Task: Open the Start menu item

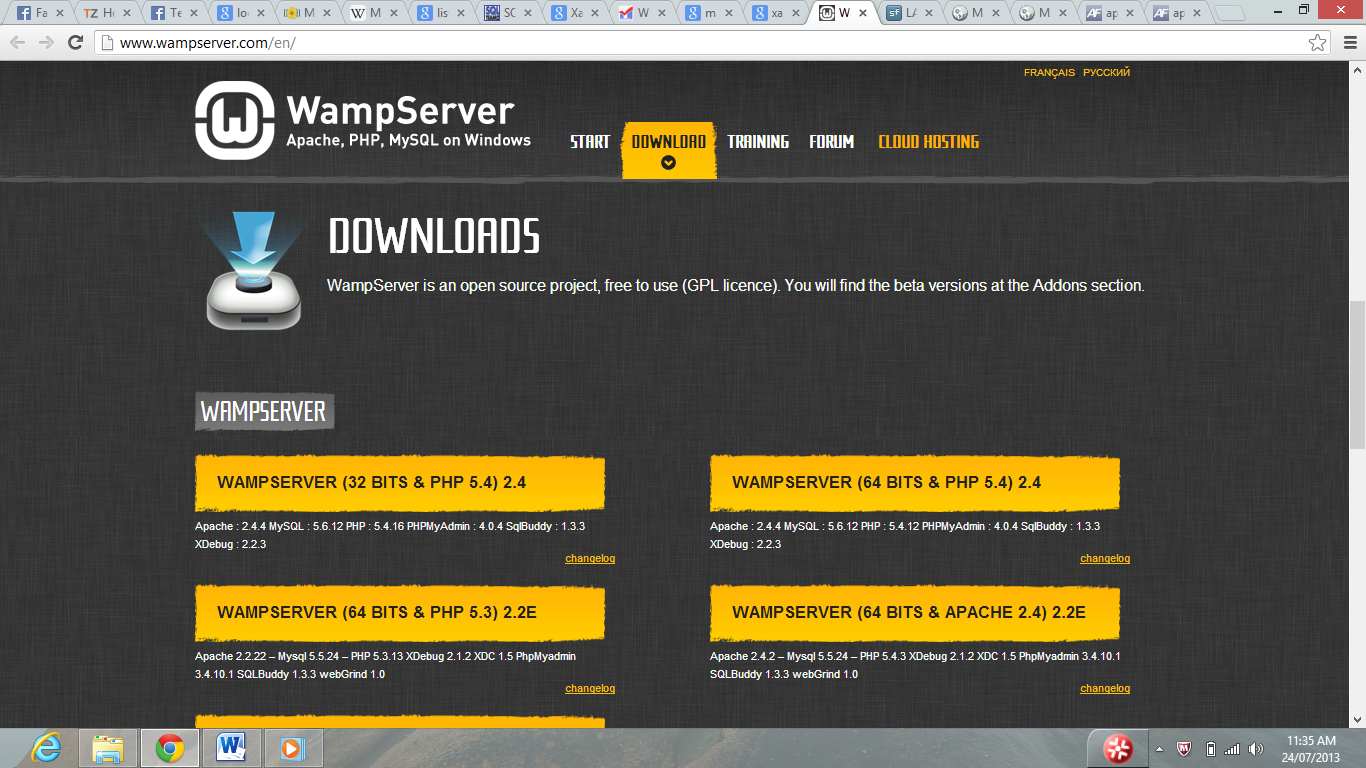Action: point(590,142)
